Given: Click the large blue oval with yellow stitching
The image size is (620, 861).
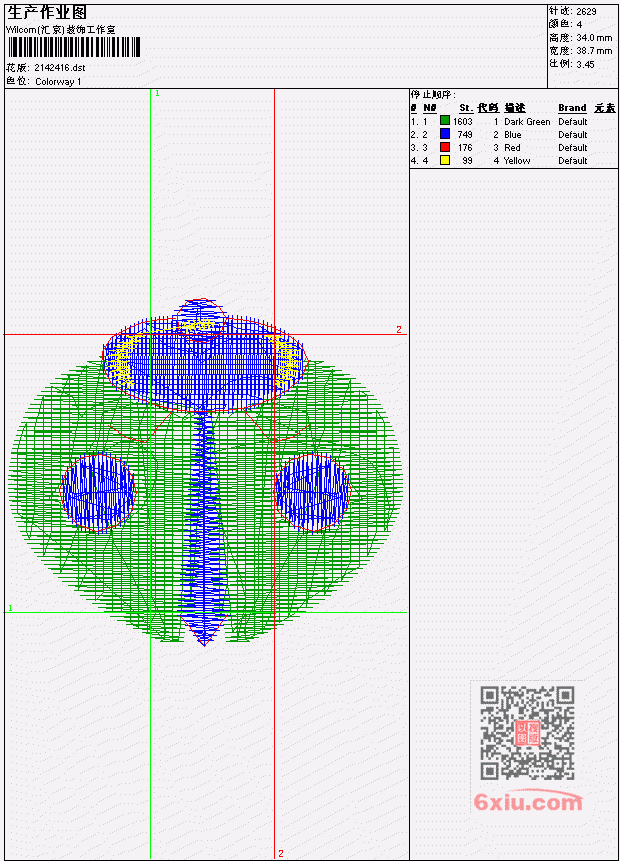Looking at the screenshot, I should (205, 365).
